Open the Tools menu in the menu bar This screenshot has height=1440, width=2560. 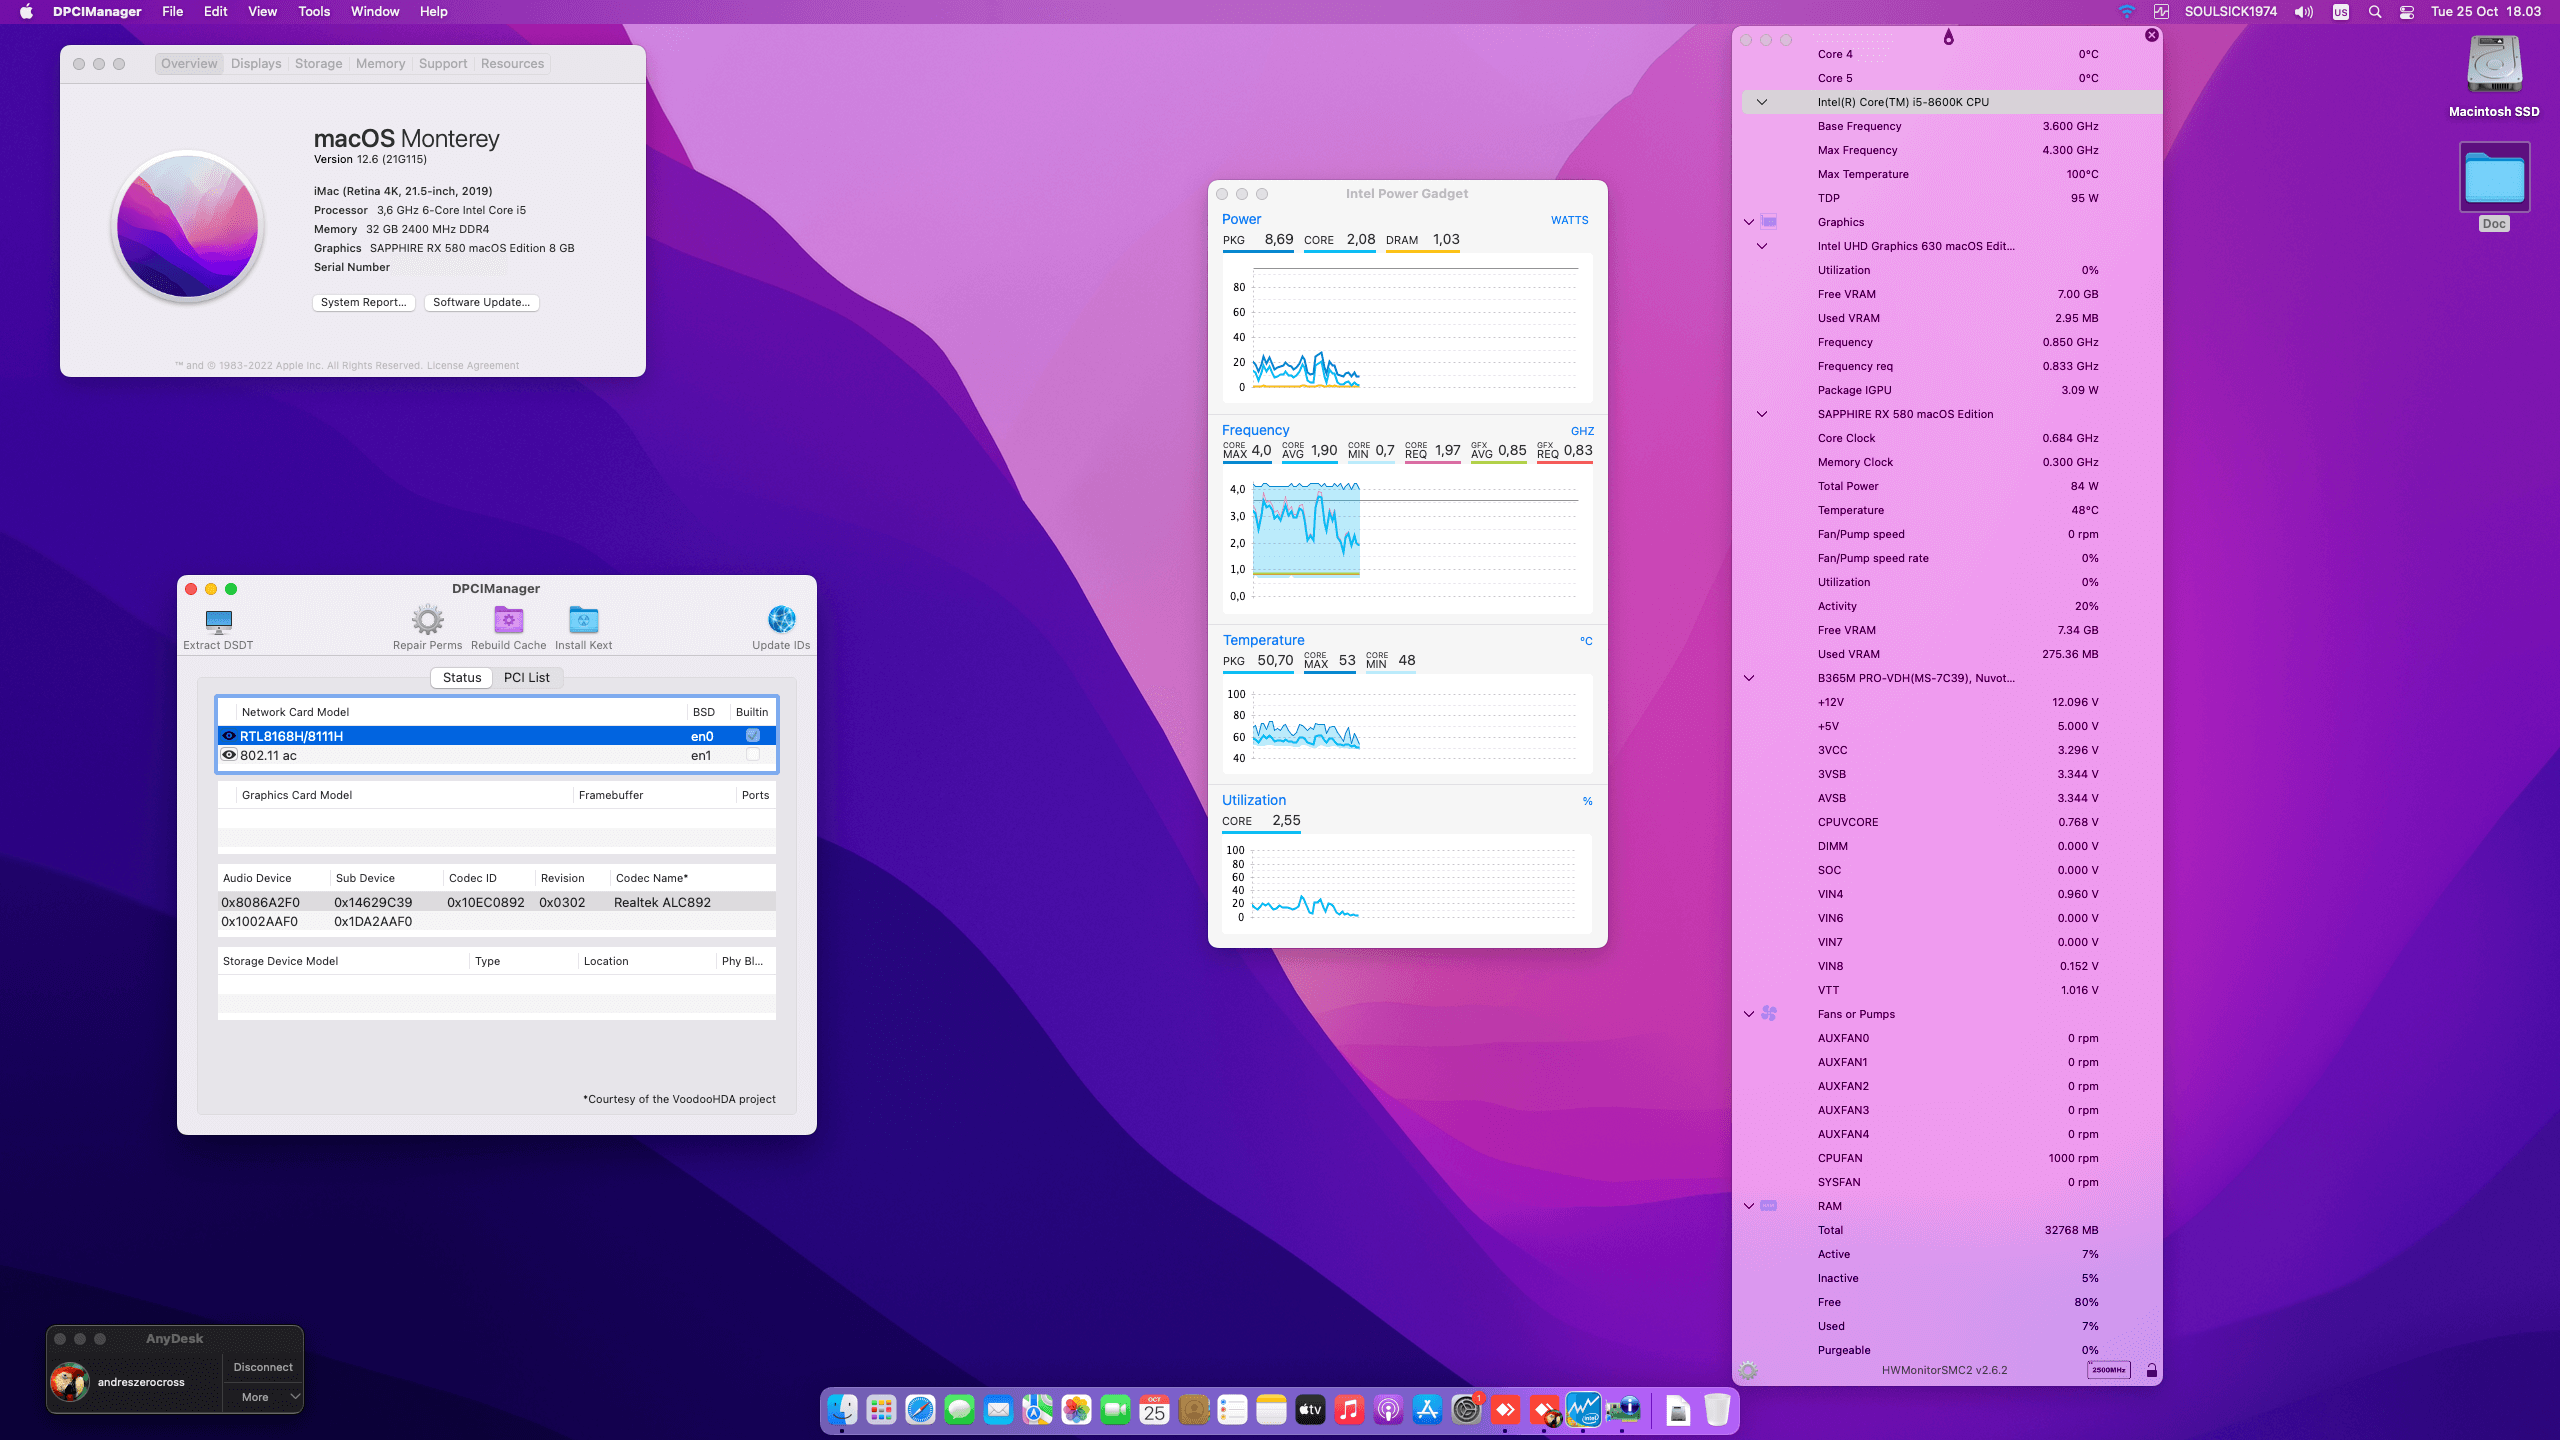tap(314, 12)
